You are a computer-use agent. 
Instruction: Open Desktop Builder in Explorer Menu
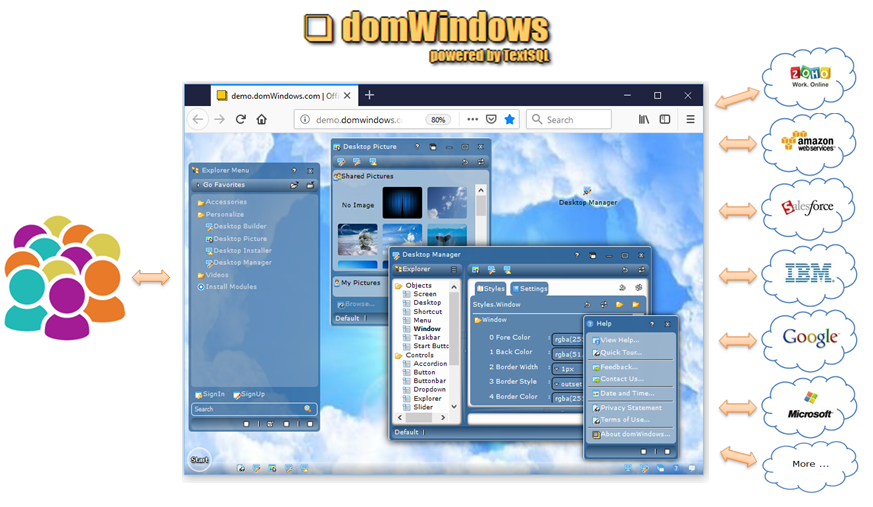pos(236,227)
